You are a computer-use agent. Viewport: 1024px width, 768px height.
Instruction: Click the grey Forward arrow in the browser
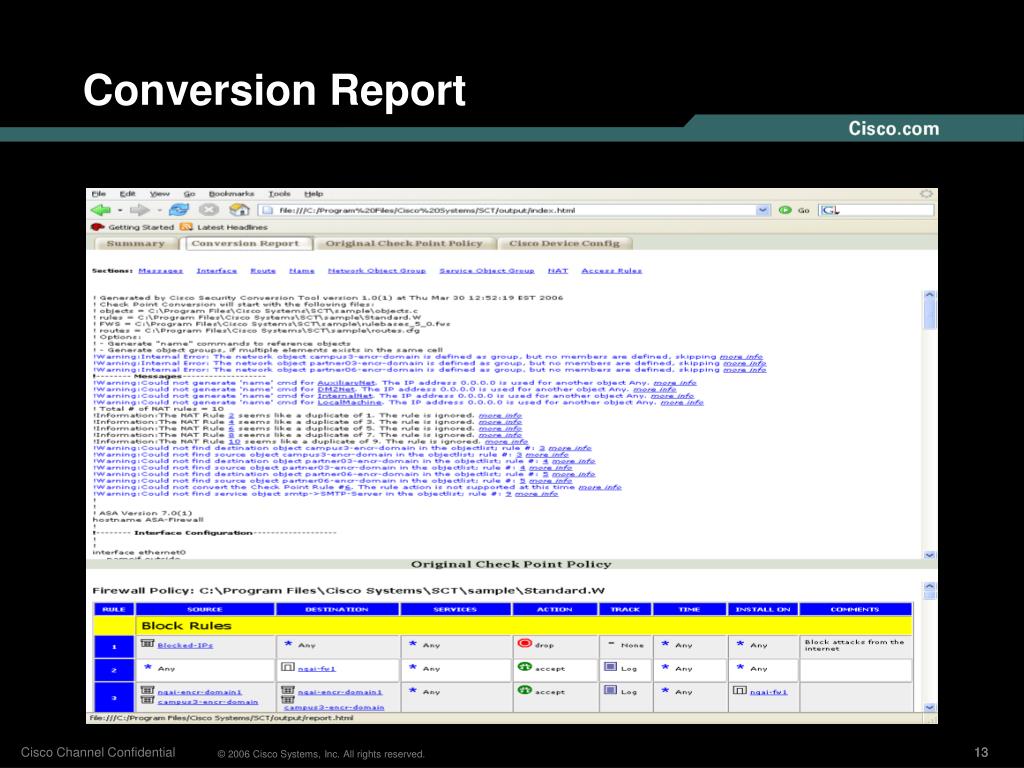point(139,210)
